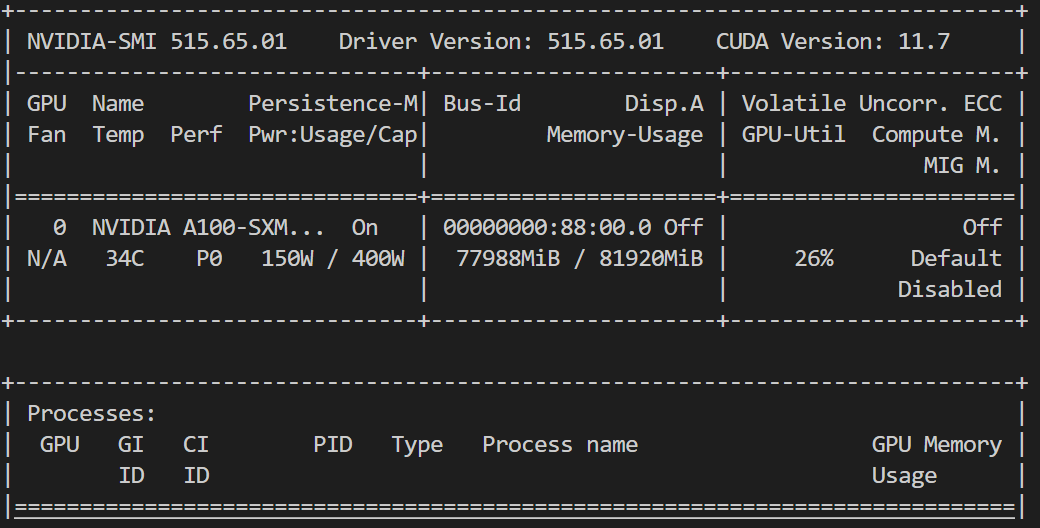Viewport: 1040px width, 528px height.
Task: Select the Process name column header
Action: pyautogui.click(x=560, y=444)
